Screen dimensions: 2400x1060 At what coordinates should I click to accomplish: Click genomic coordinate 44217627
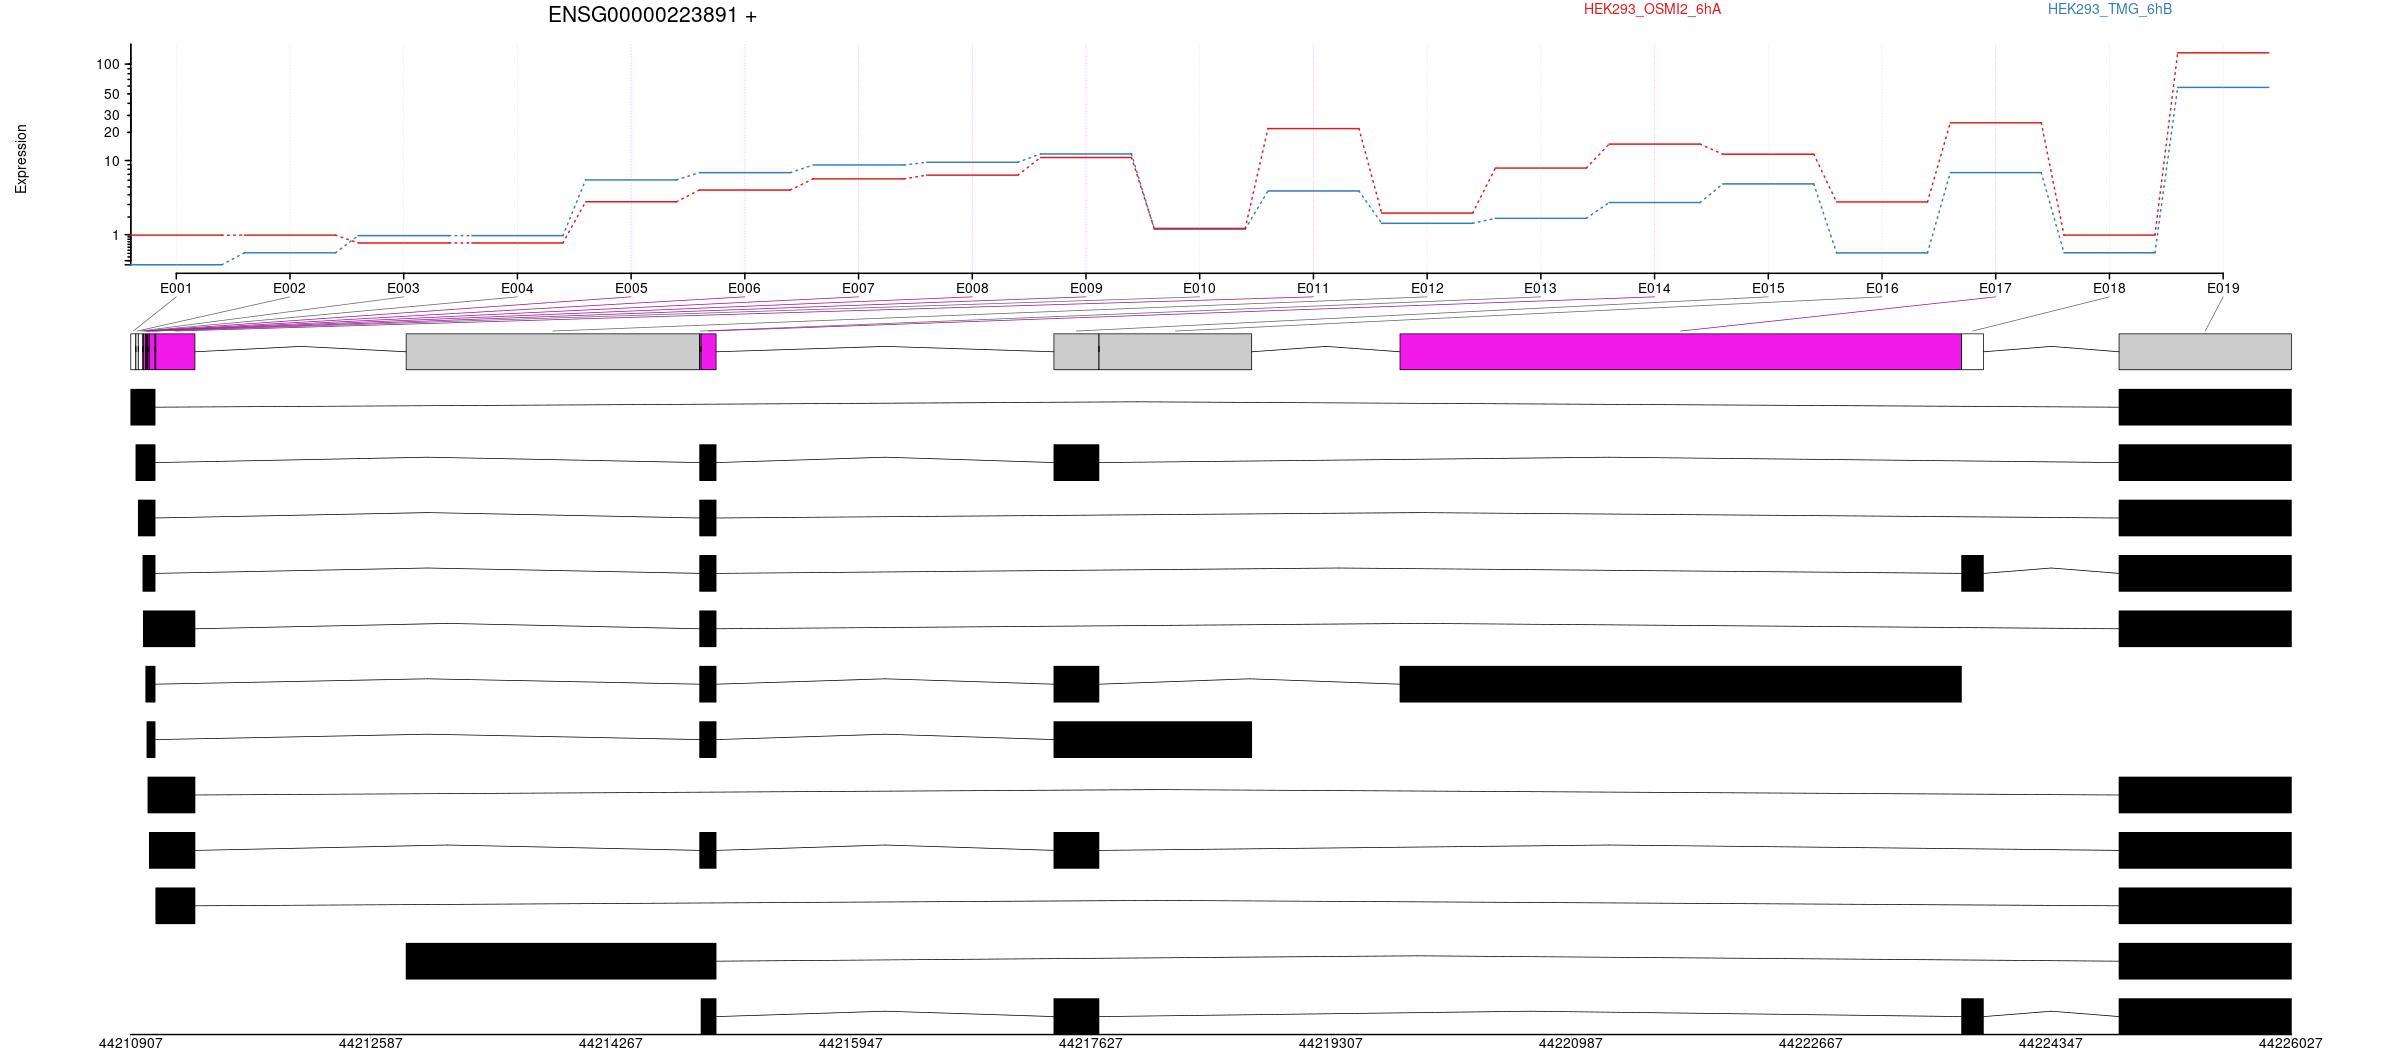pos(1091,1044)
